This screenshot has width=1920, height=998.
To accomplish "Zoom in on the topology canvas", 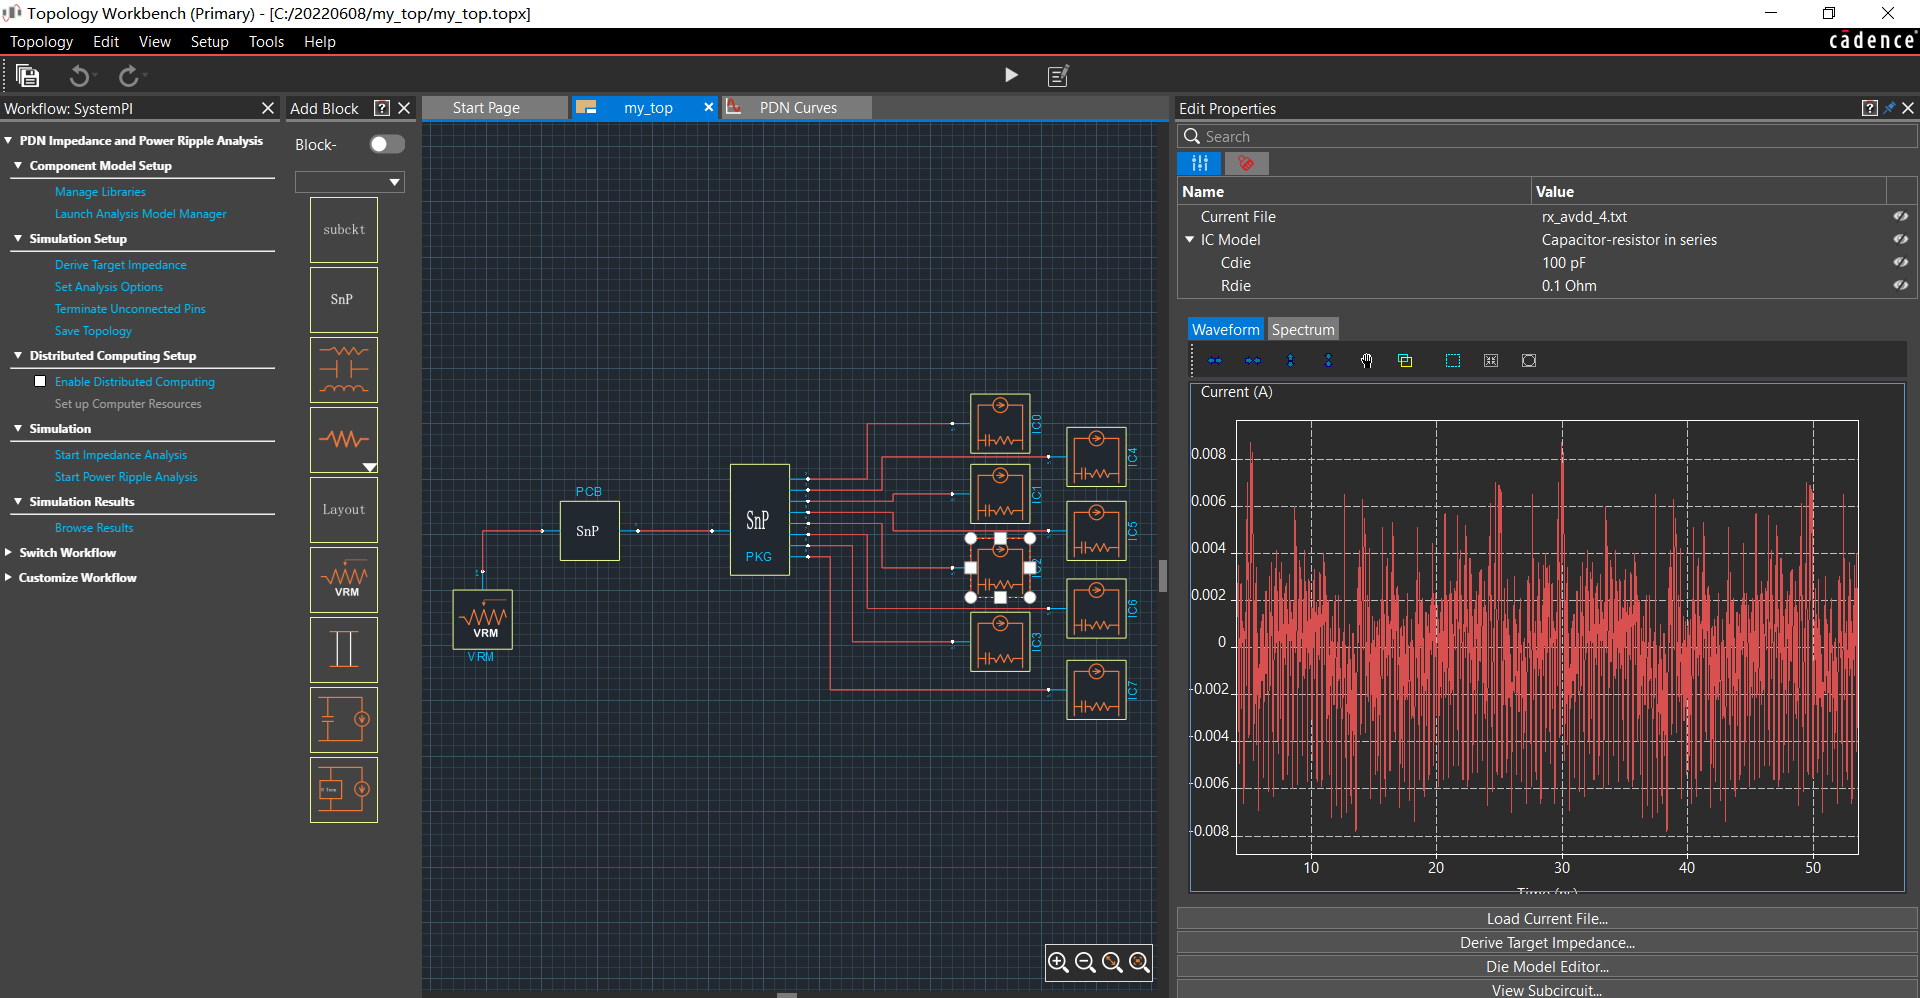I will [x=1058, y=962].
